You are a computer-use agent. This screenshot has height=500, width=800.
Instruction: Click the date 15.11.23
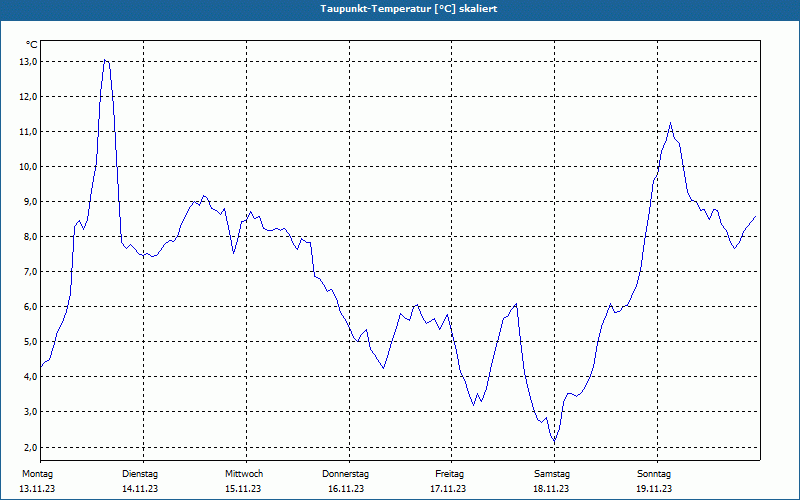(x=243, y=489)
